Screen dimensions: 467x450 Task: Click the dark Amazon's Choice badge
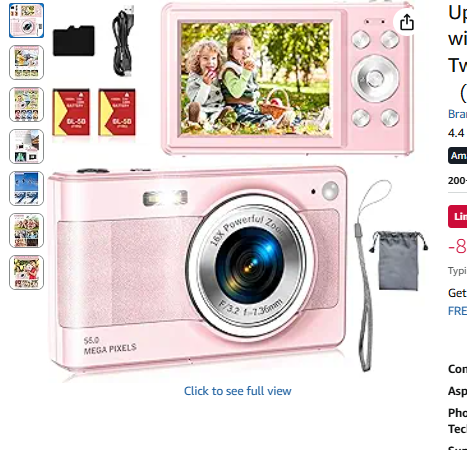pyautogui.click(x=457, y=156)
